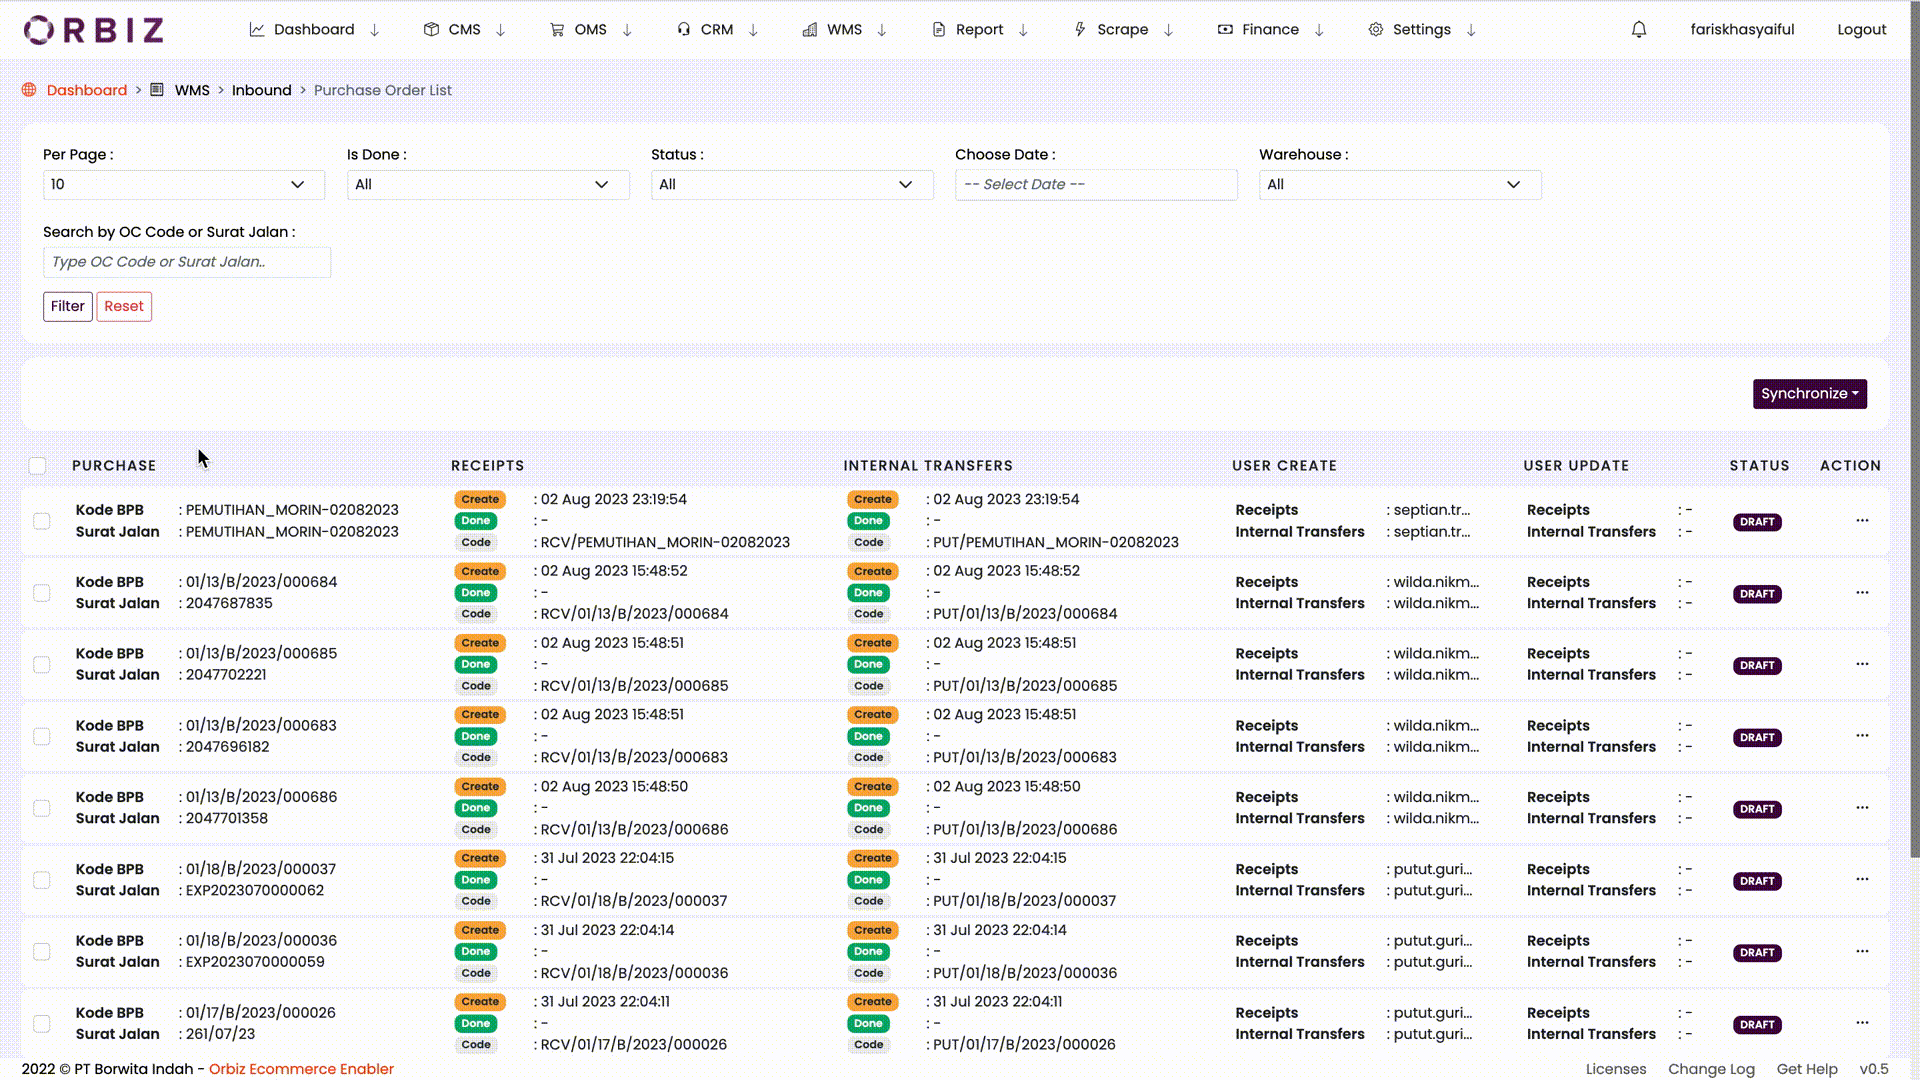The width and height of the screenshot is (1920, 1080).
Task: Open the Finance nav menu
Action: 1271,30
